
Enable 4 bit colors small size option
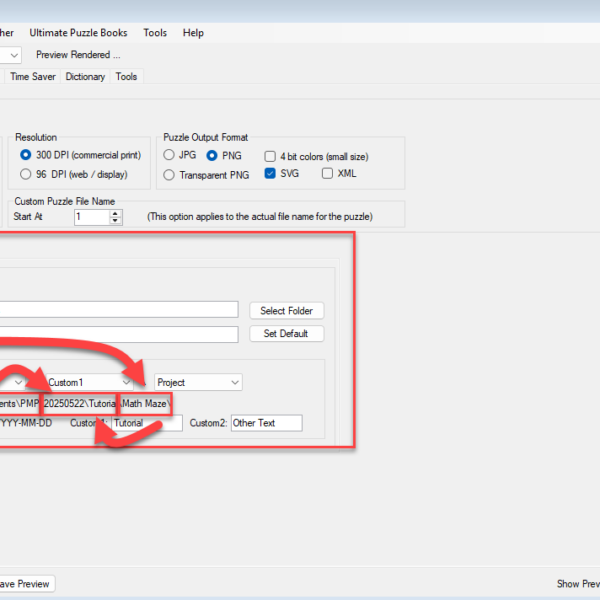[270, 156]
